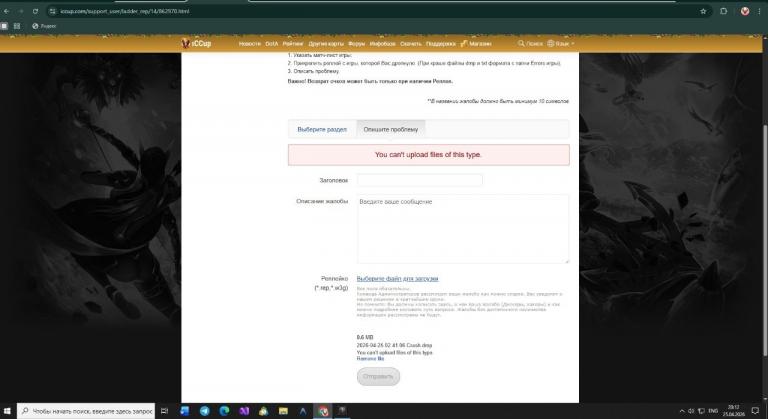This screenshot has width=768, height=419.
Task: Click the 0.6 MB file size text
Action: click(365, 338)
